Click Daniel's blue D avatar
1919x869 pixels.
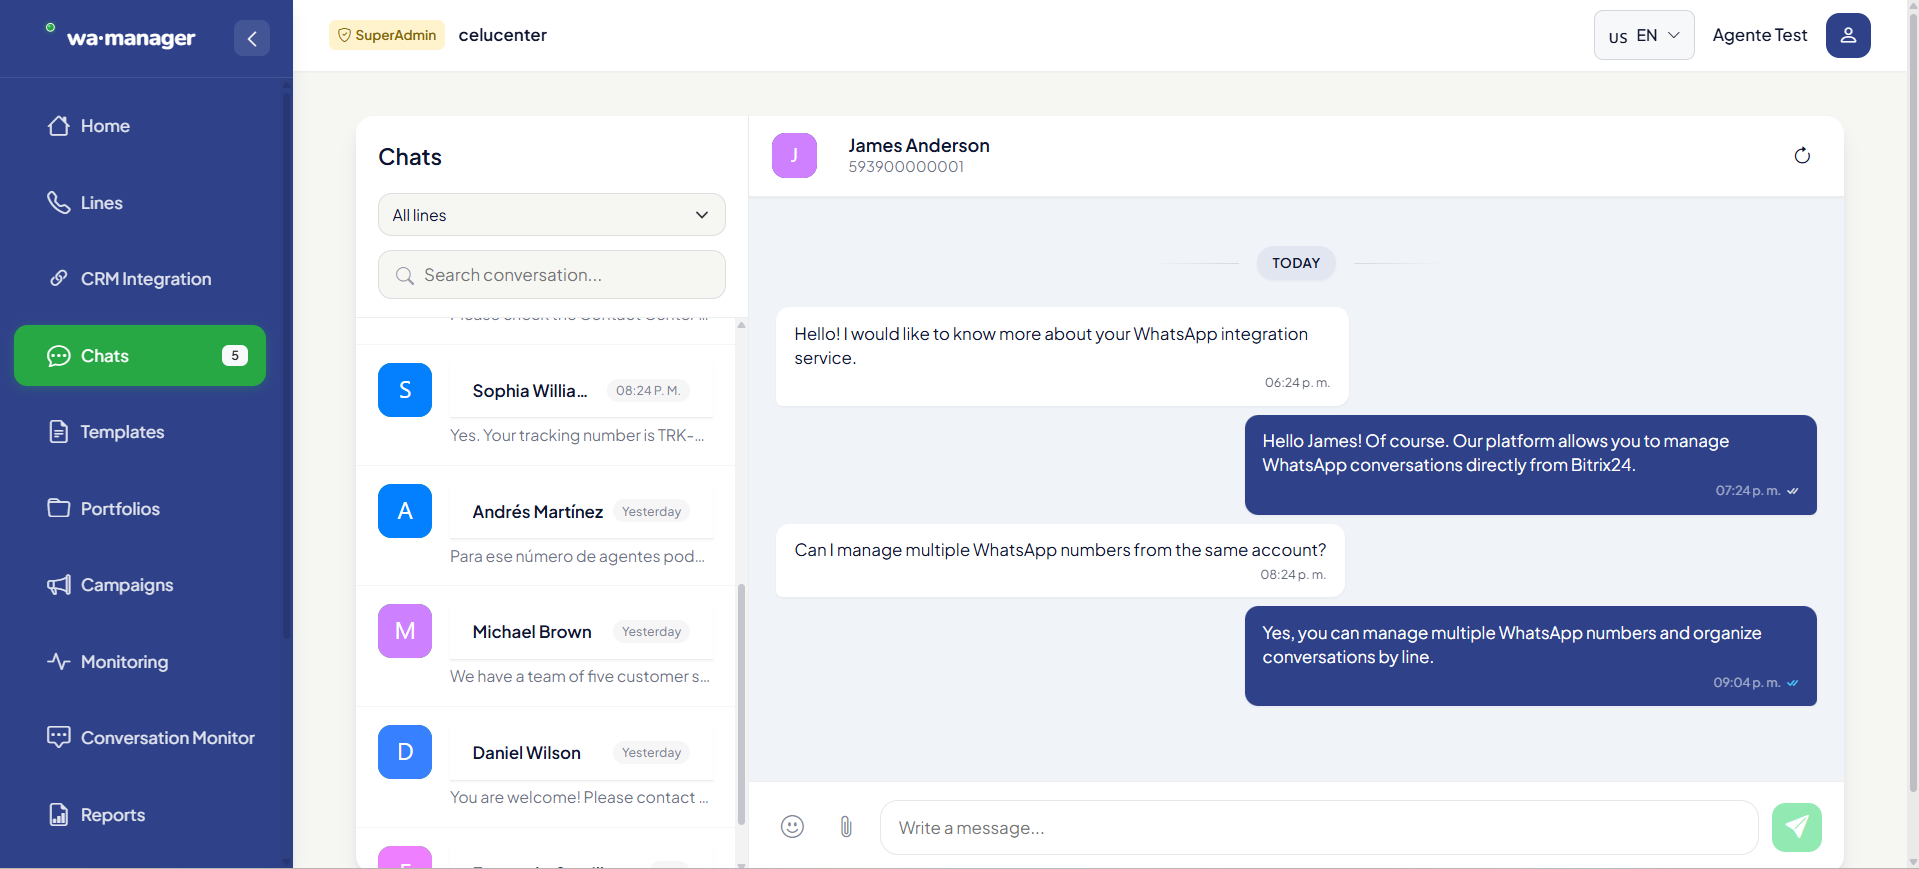pyautogui.click(x=405, y=752)
